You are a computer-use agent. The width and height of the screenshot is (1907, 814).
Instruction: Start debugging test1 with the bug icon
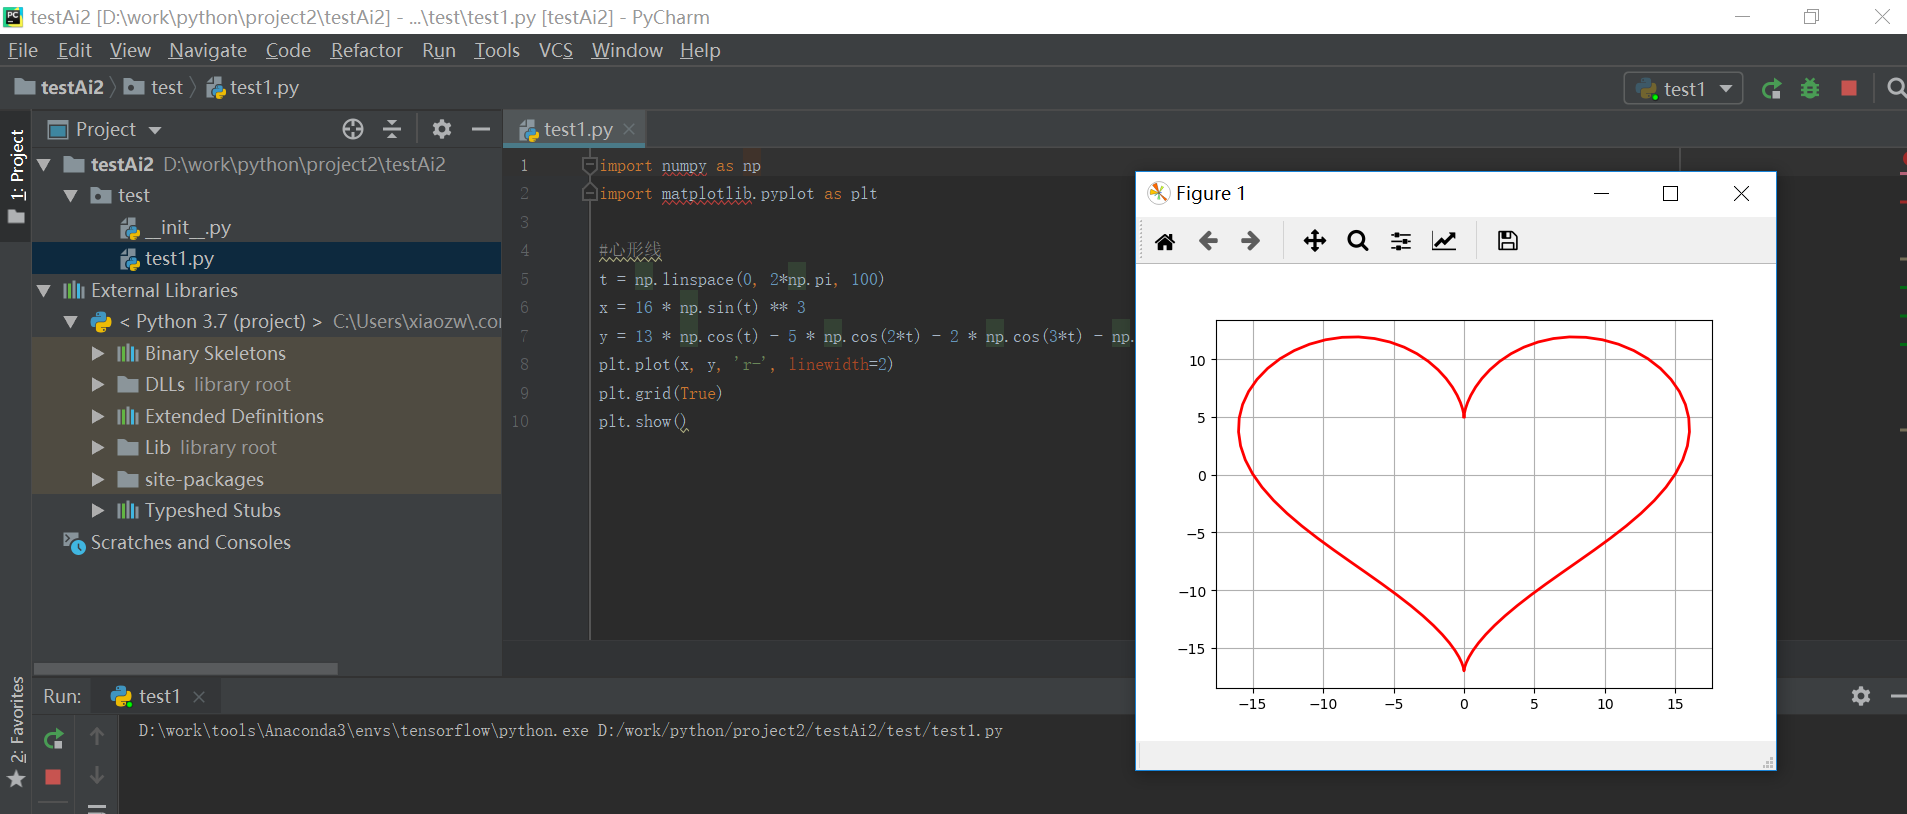tap(1810, 89)
